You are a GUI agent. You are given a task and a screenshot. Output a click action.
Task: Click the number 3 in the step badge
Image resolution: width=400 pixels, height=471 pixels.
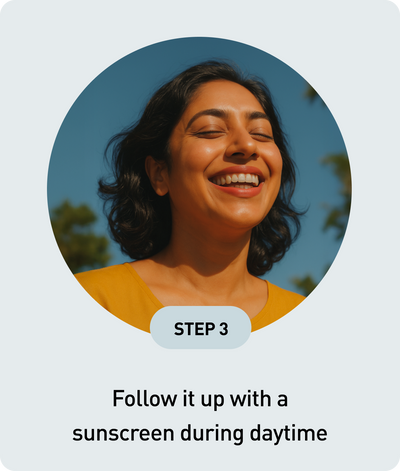(224, 329)
